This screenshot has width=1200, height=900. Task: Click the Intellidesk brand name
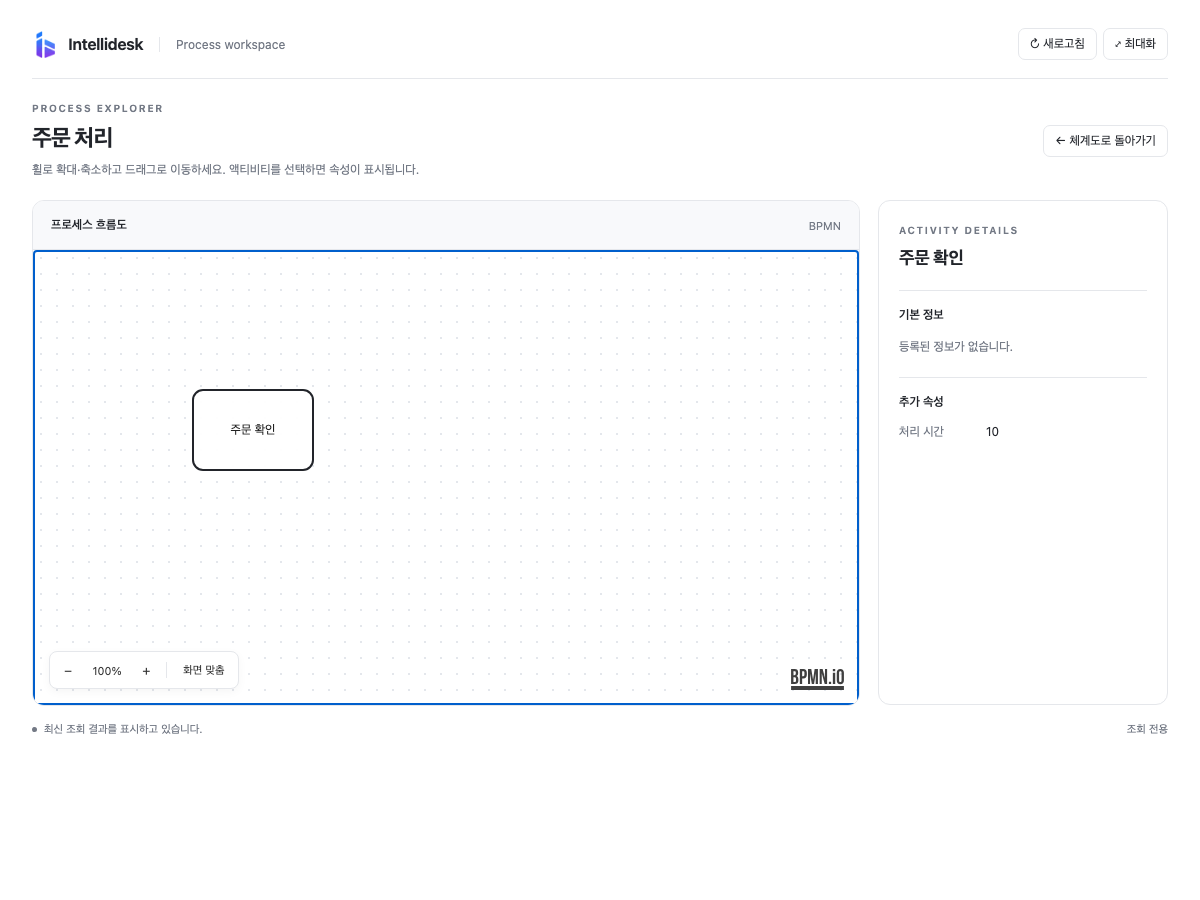[x=105, y=45]
